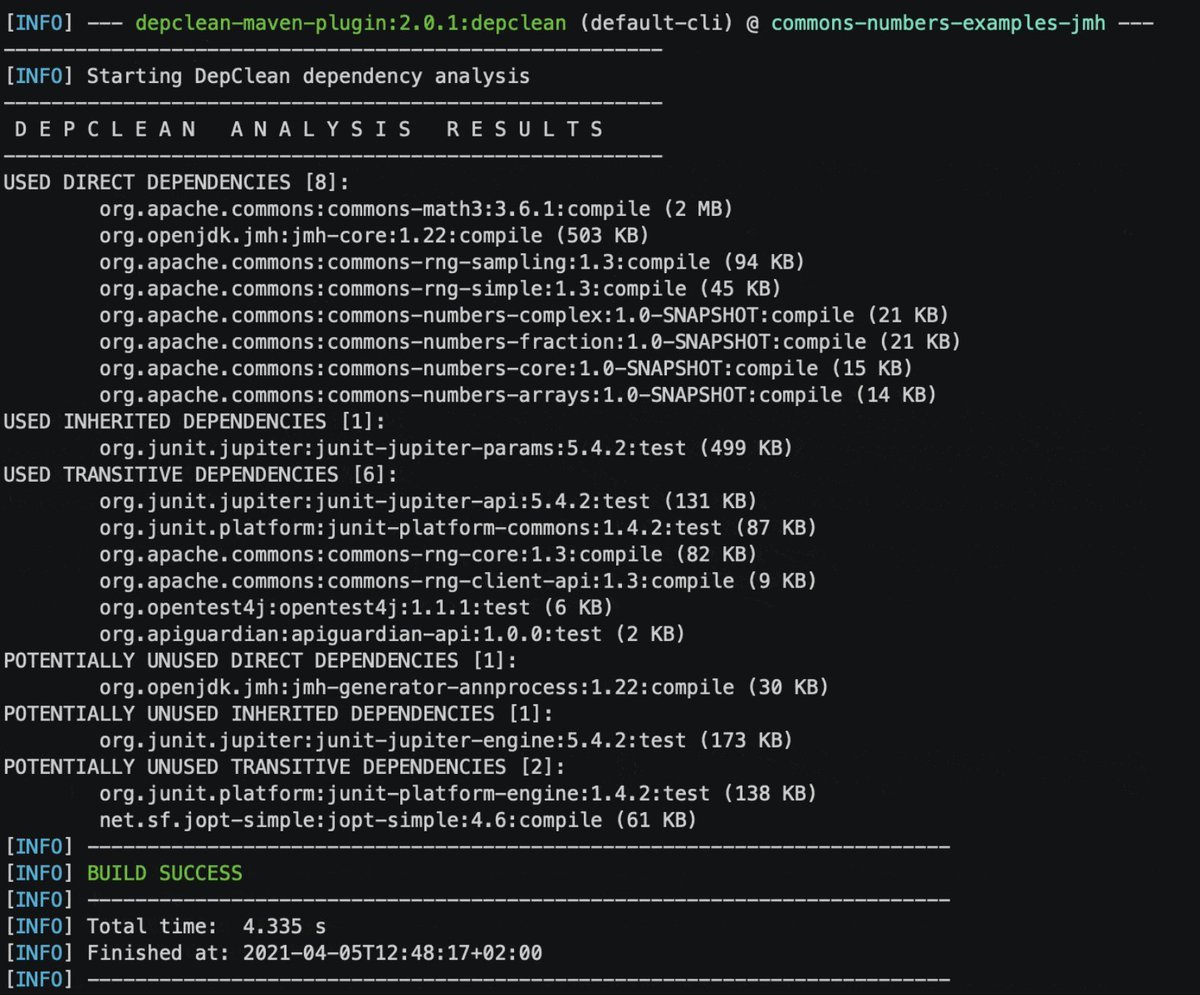The image size is (1200, 995).
Task: Select the jmh-generator-annprocess:1.22 line
Action: [464, 686]
